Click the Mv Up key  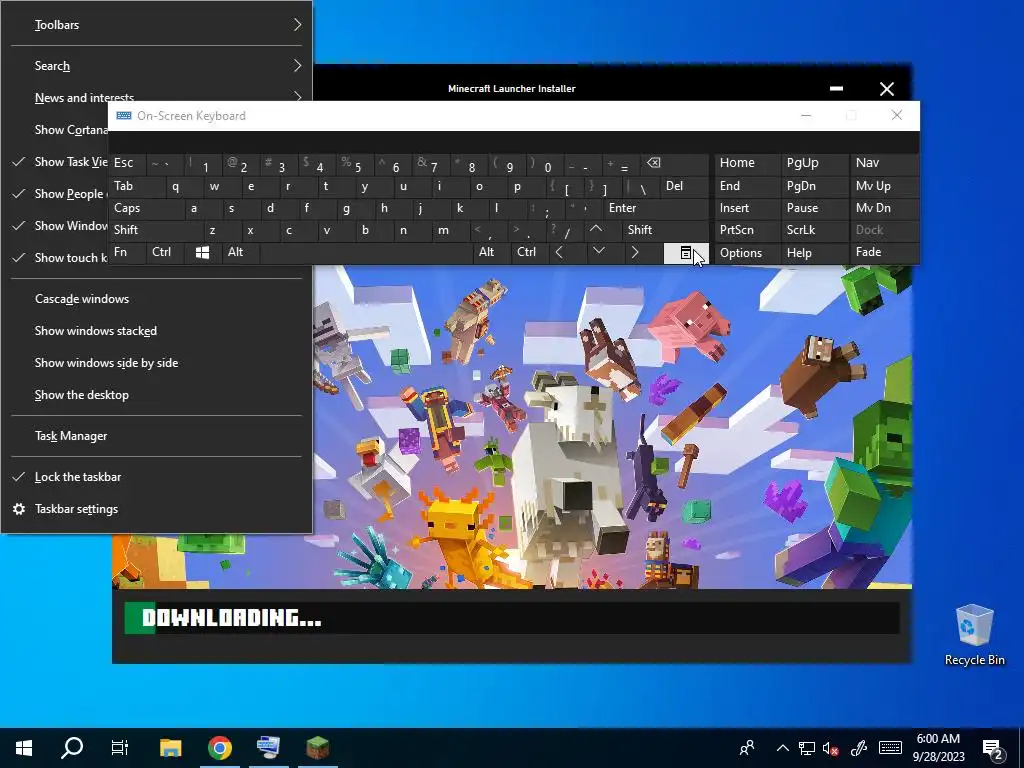[x=883, y=186]
